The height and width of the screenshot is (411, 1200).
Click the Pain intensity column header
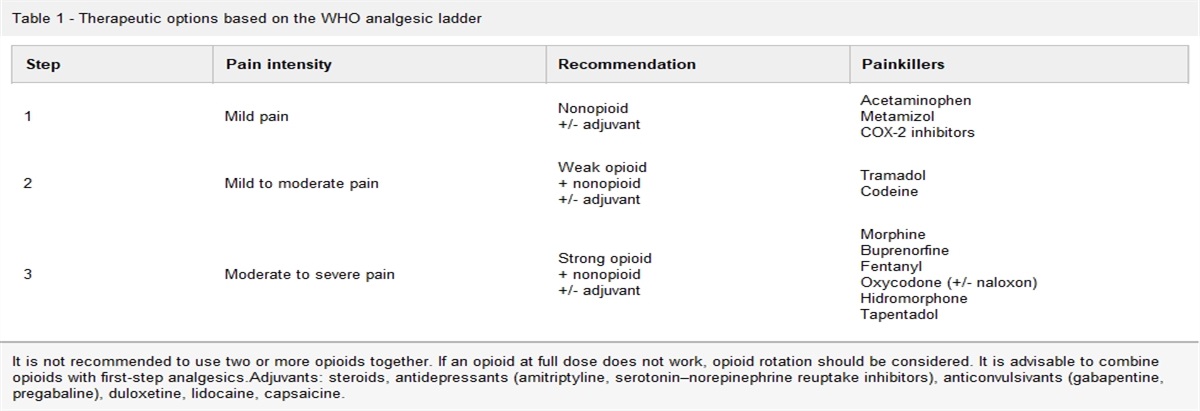click(x=278, y=64)
